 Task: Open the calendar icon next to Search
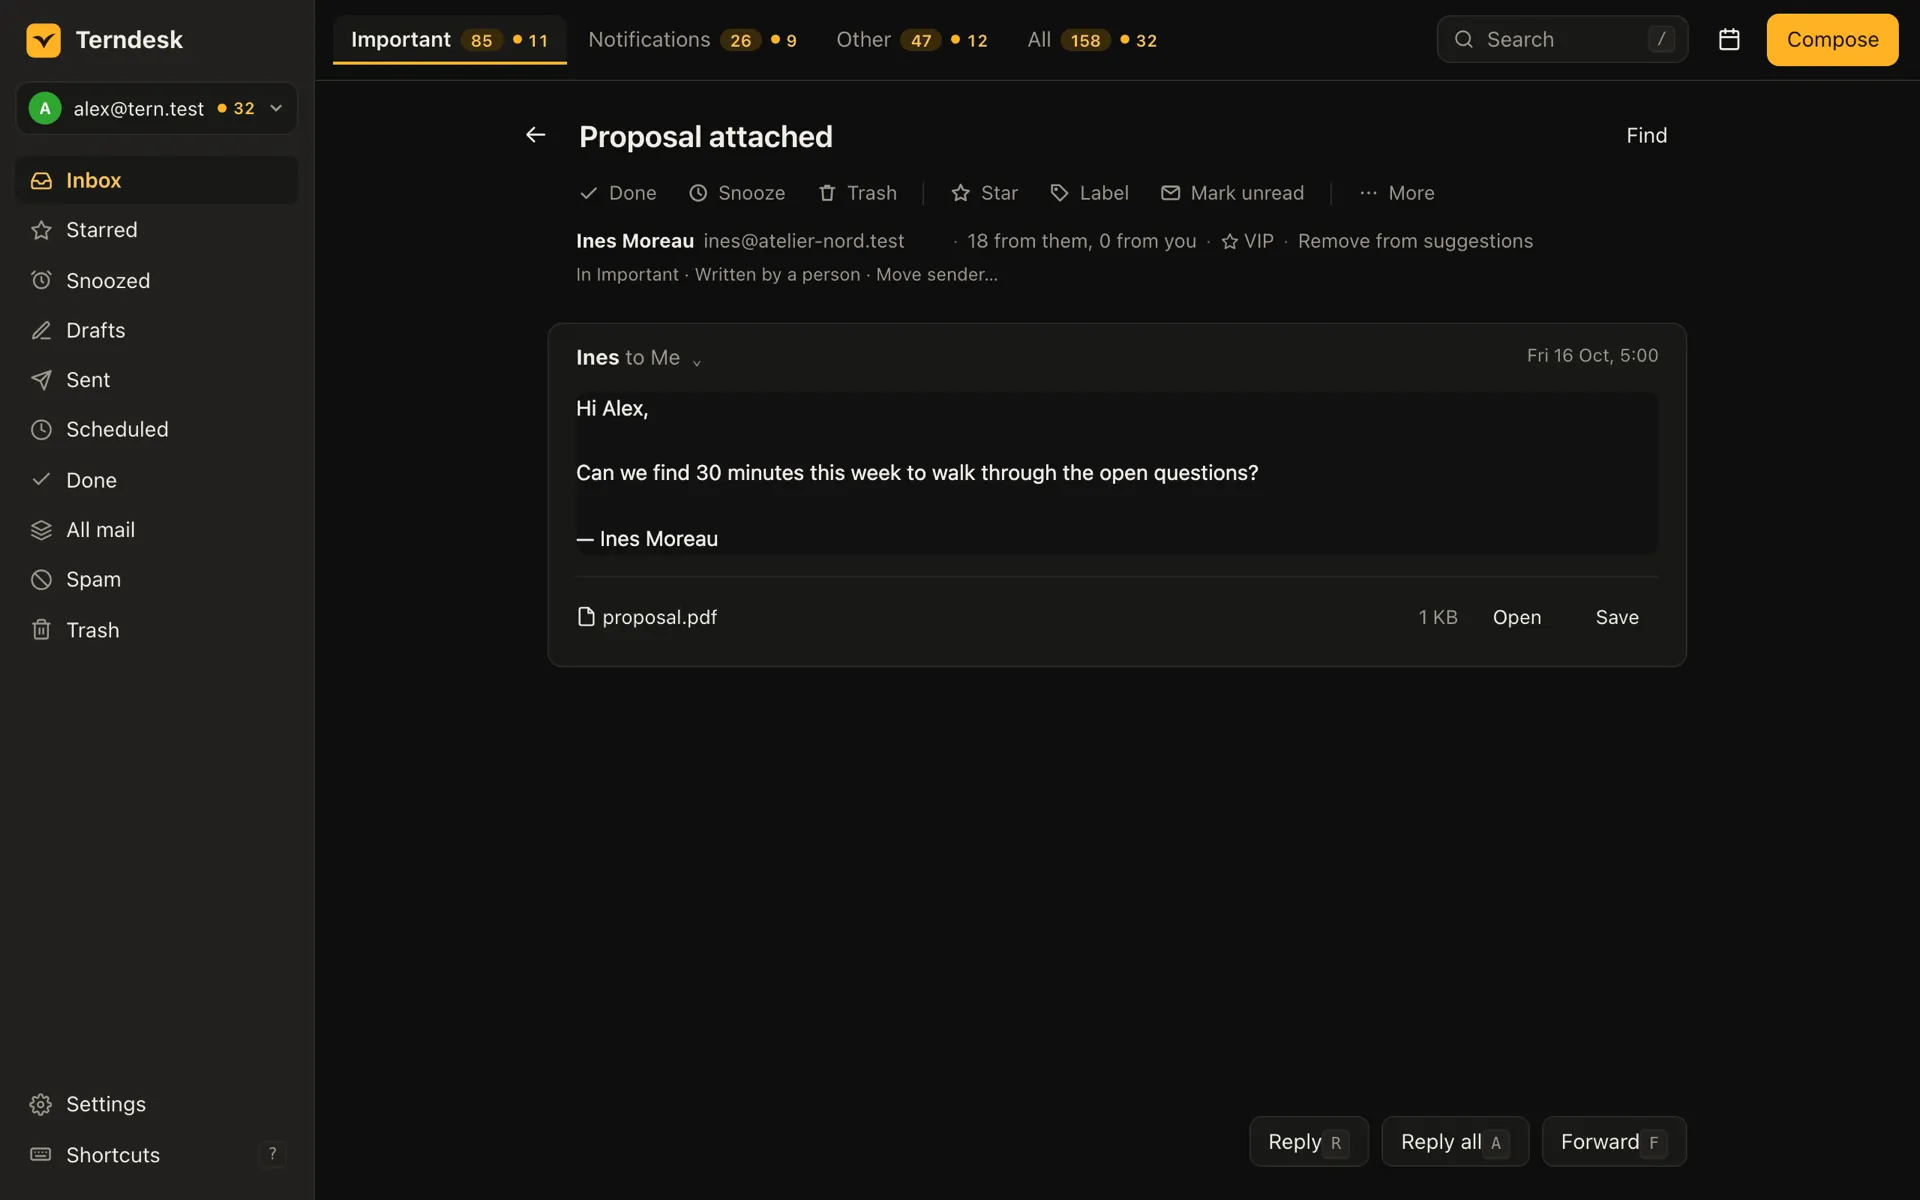pos(1729,40)
